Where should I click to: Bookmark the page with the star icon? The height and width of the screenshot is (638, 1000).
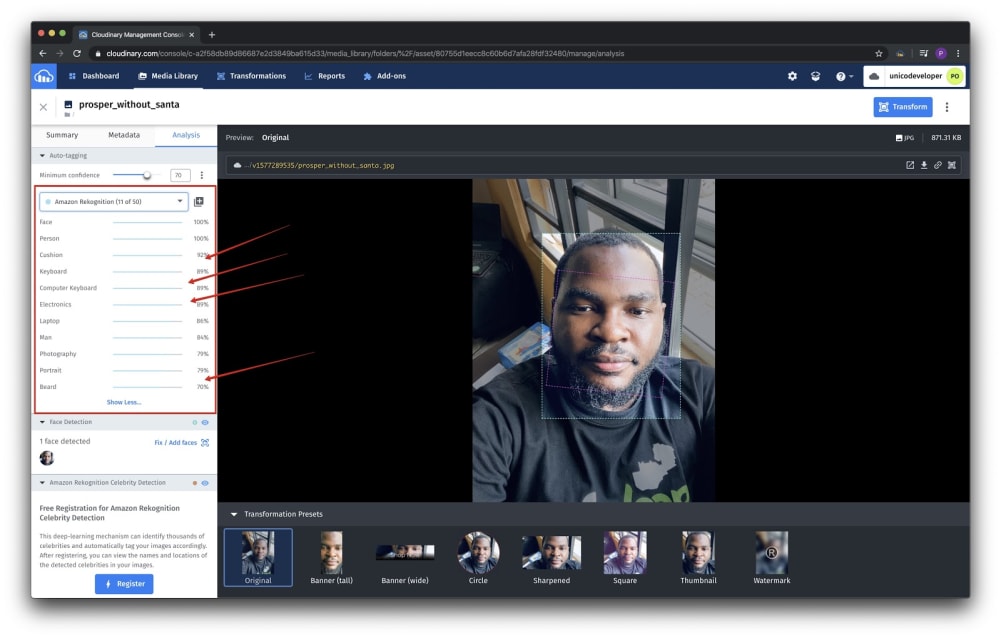click(878, 54)
